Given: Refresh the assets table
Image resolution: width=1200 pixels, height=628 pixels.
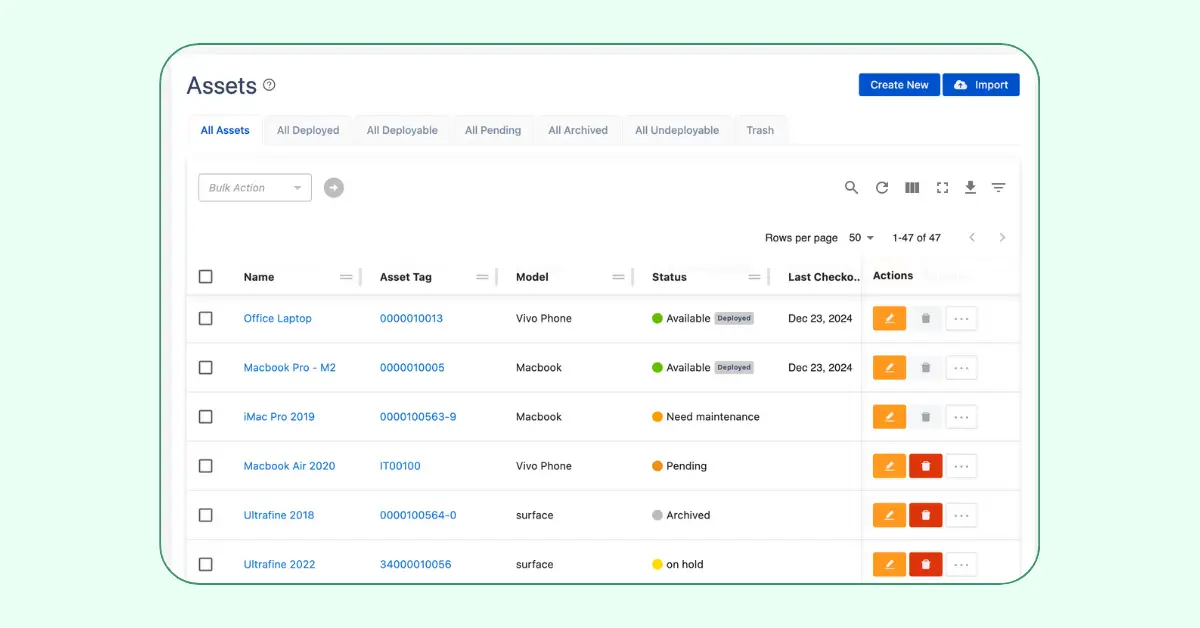Looking at the screenshot, I should click(x=882, y=187).
